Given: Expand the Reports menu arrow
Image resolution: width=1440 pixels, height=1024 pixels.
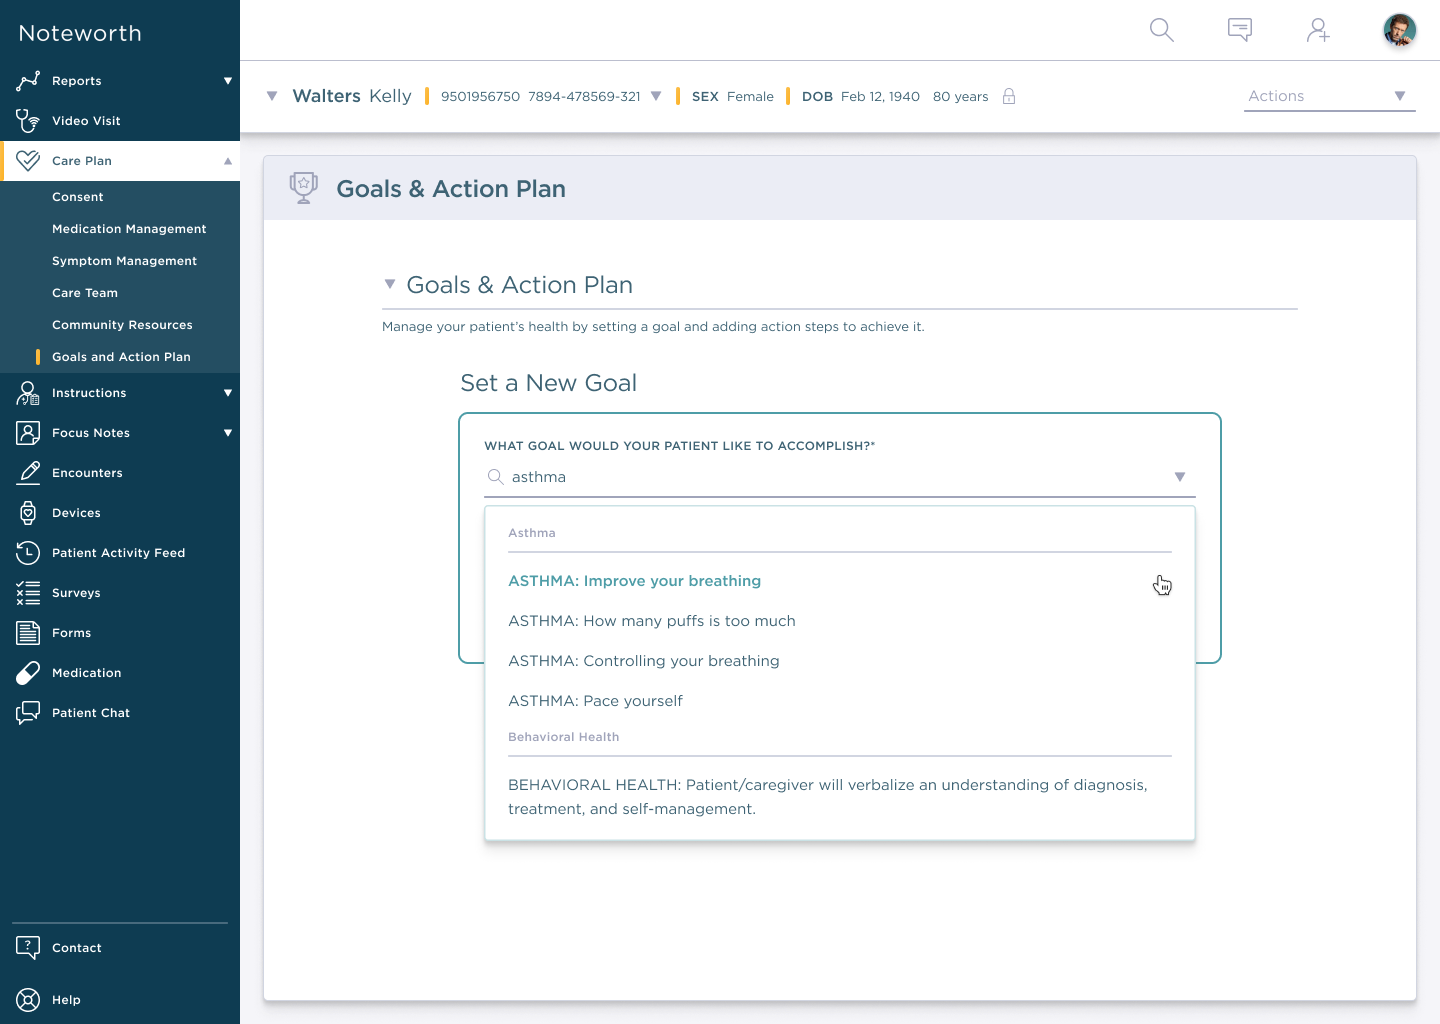Looking at the screenshot, I should tap(228, 81).
